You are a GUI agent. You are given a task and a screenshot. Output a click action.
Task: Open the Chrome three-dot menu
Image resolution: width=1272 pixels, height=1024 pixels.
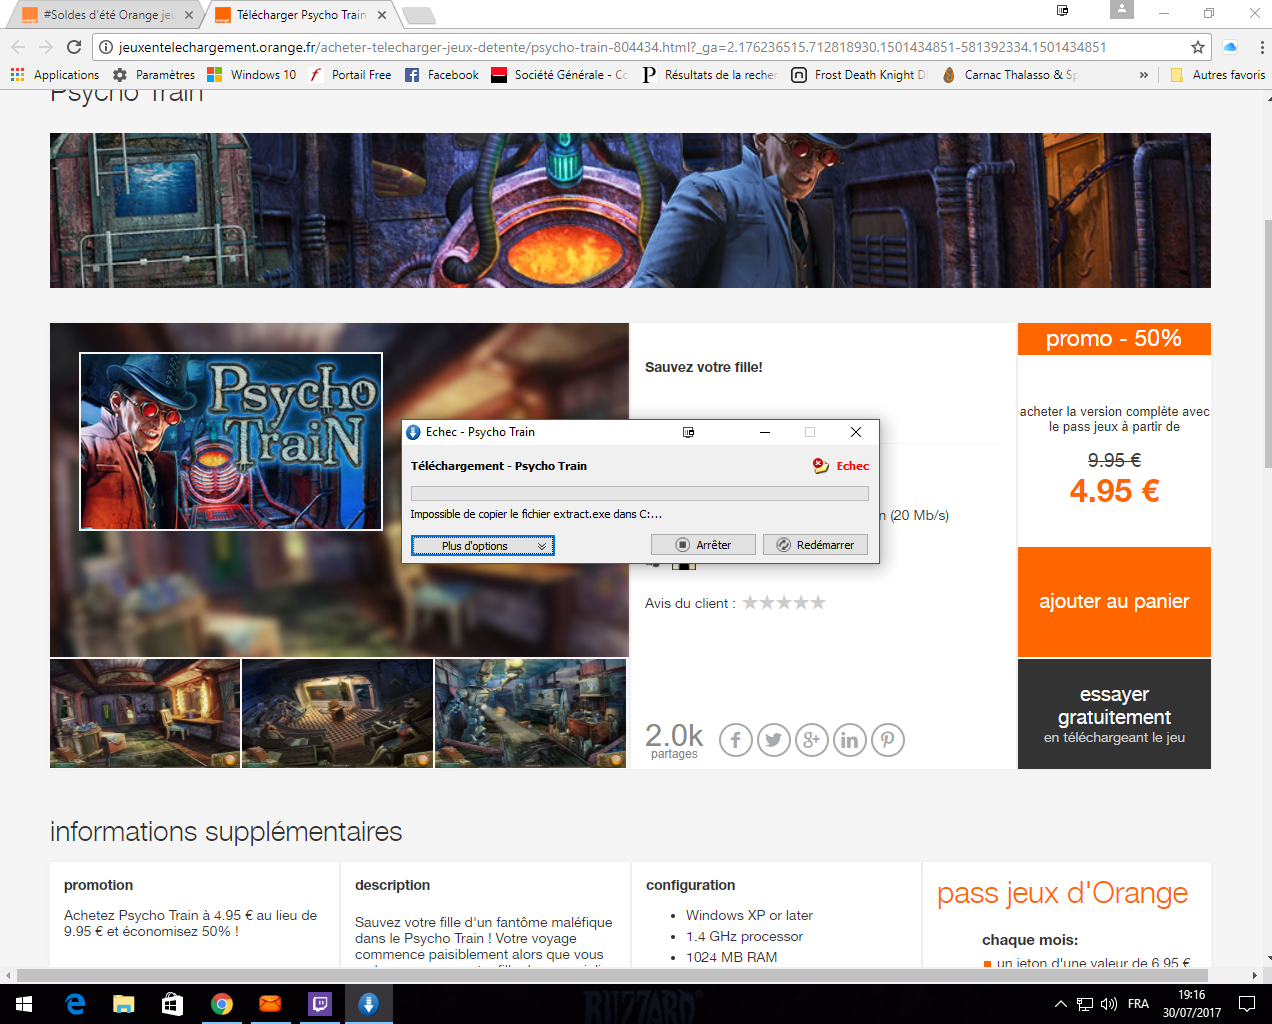(1261, 47)
